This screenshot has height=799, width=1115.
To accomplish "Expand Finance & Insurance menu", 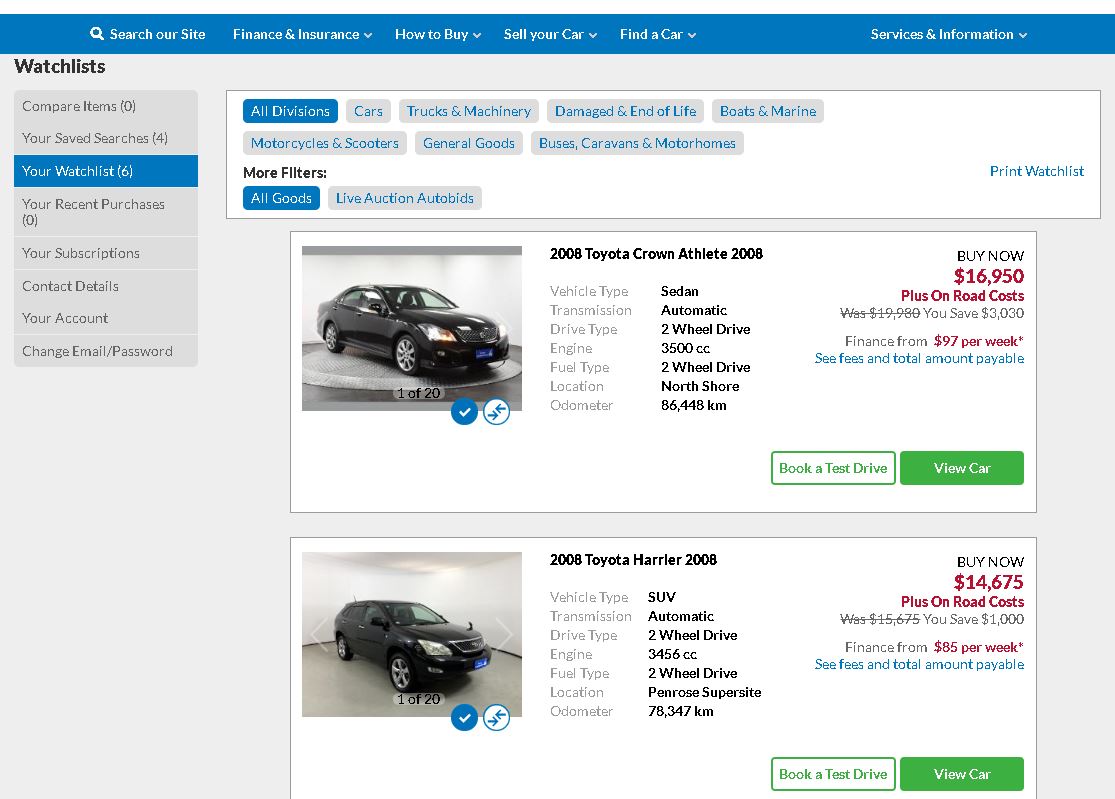I will coord(302,34).
